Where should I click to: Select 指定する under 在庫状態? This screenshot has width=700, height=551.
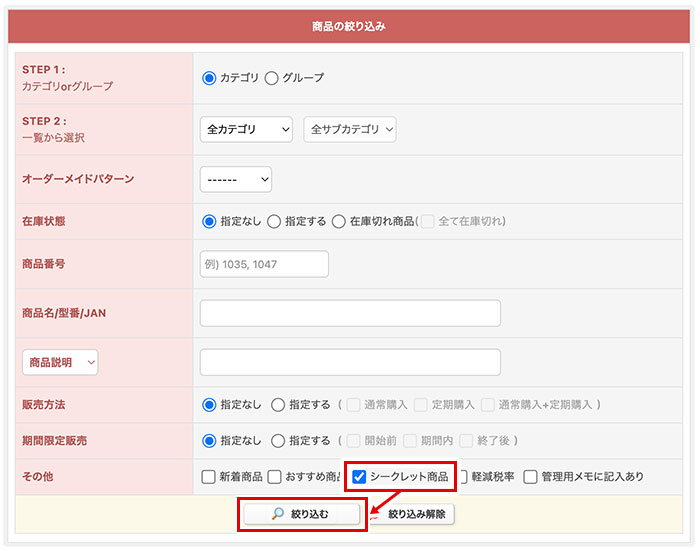pyautogui.click(x=274, y=221)
